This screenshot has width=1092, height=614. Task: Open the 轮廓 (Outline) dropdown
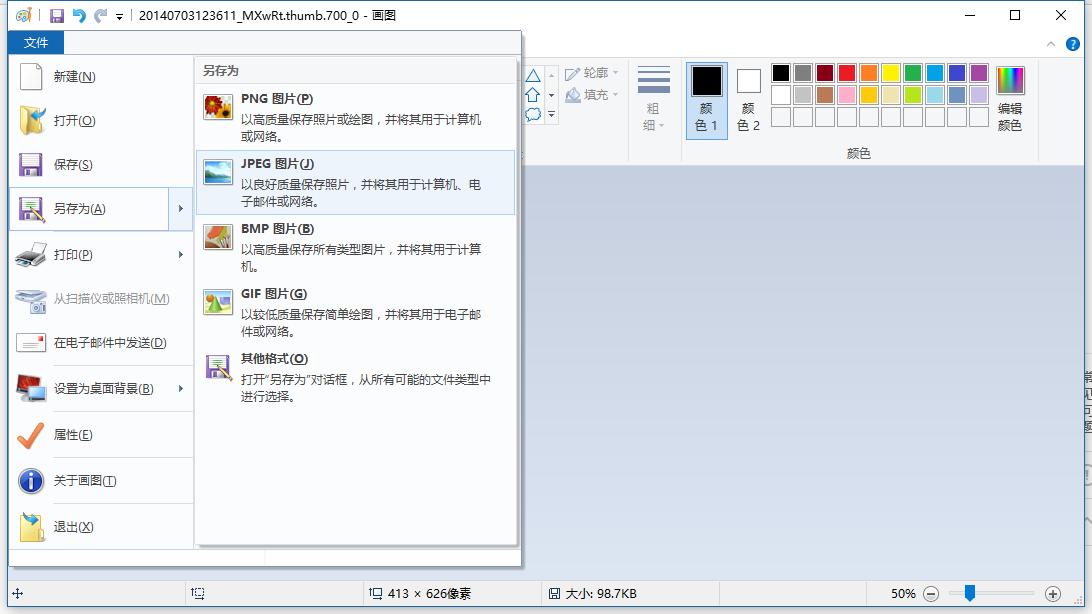pos(592,71)
